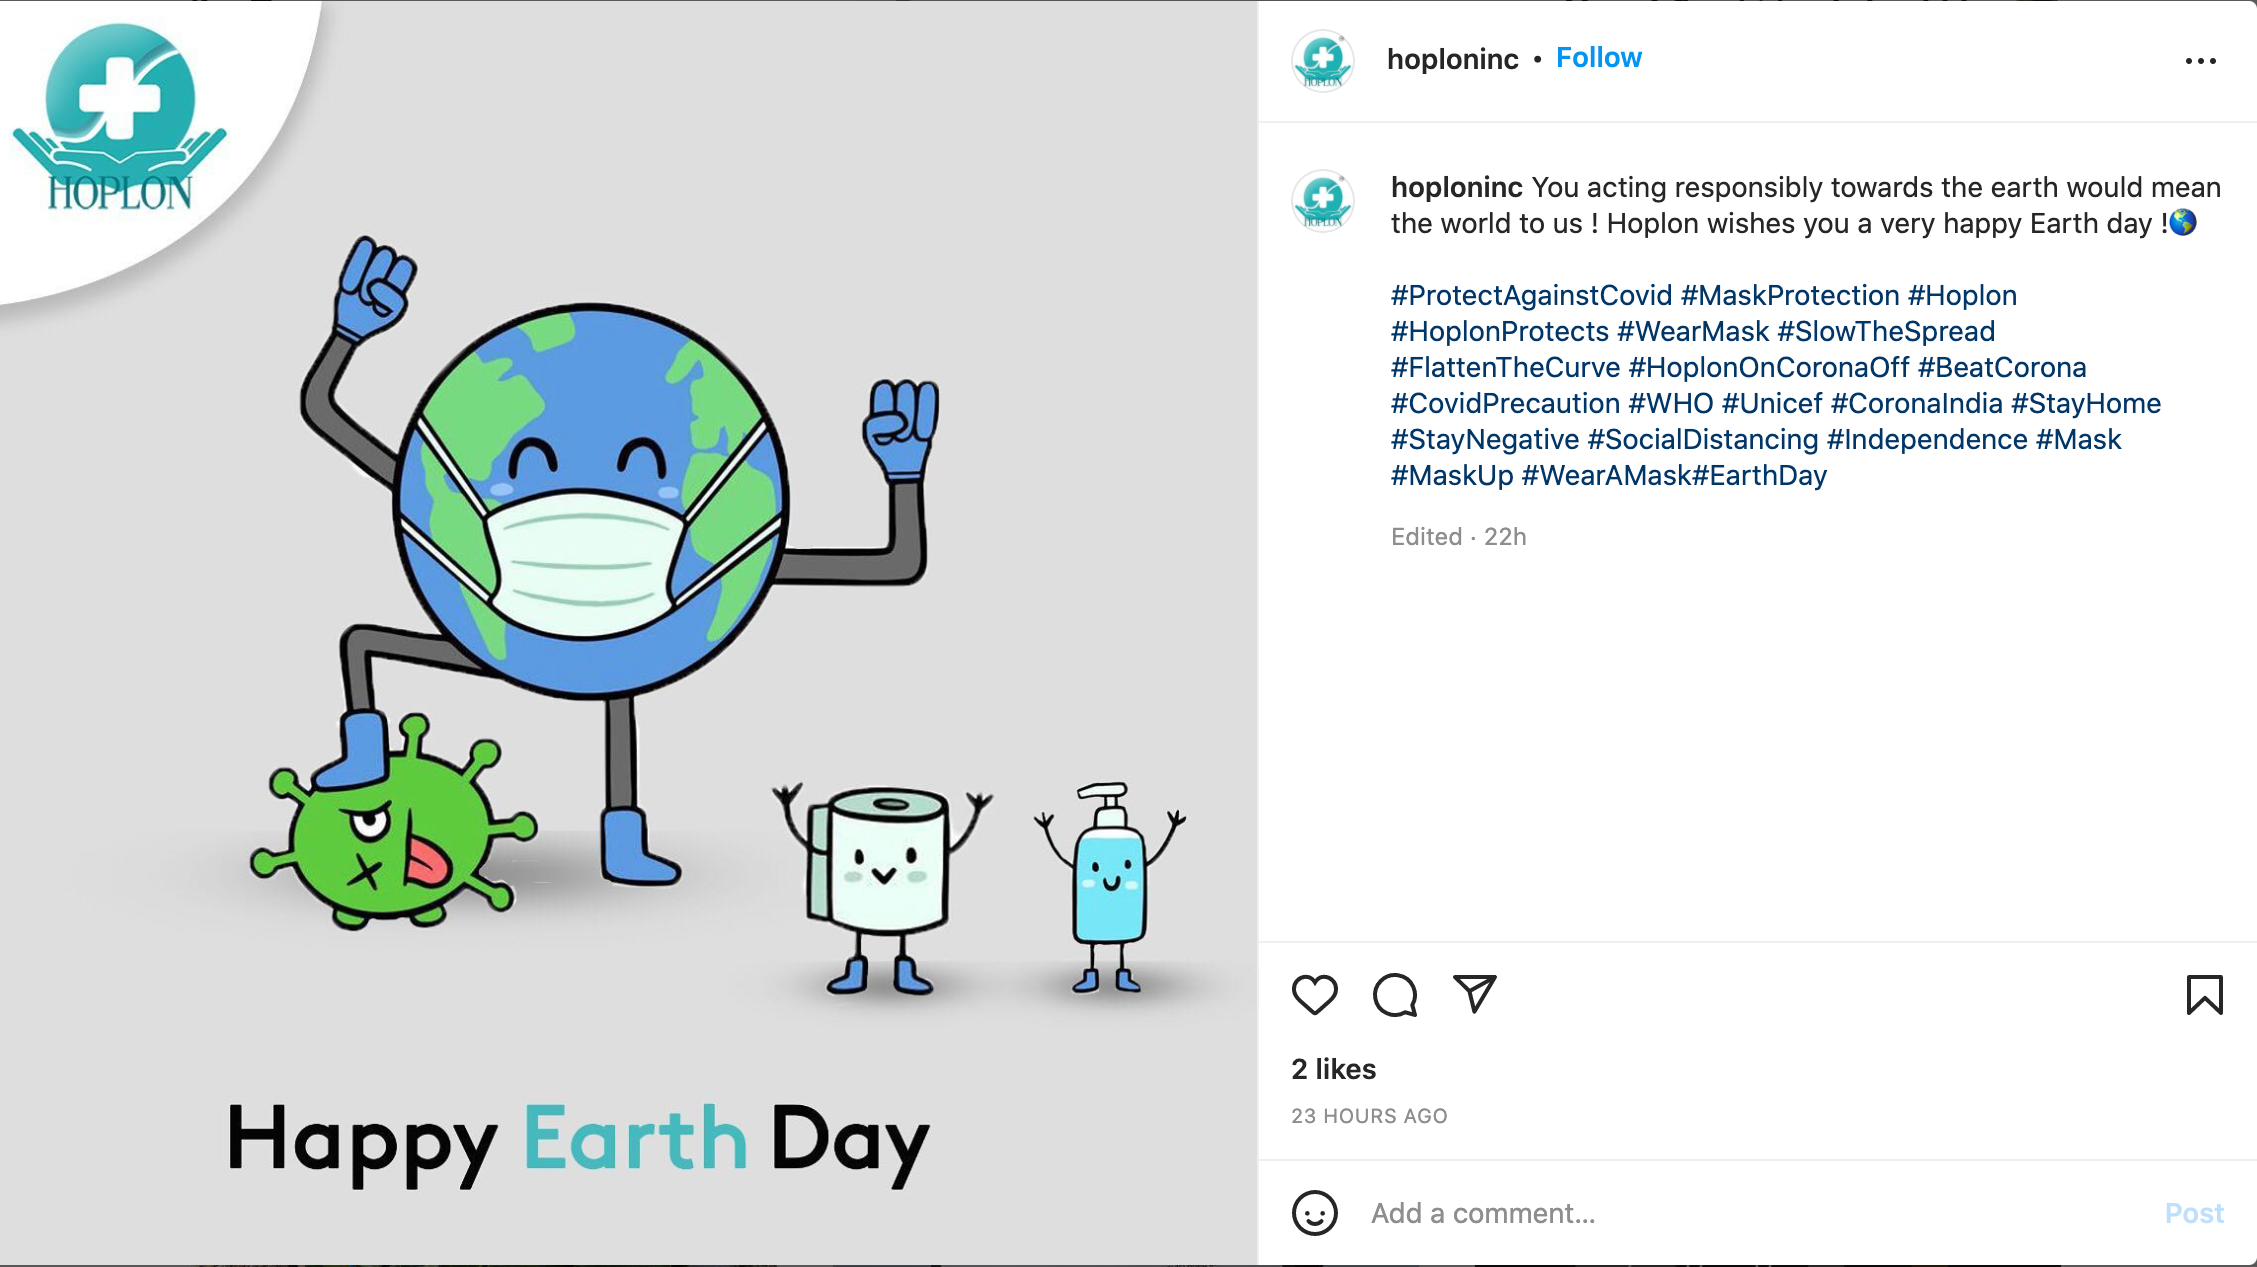2257x1267 pixels.
Task: Share the post with the paper plane icon
Action: pyautogui.click(x=1474, y=993)
